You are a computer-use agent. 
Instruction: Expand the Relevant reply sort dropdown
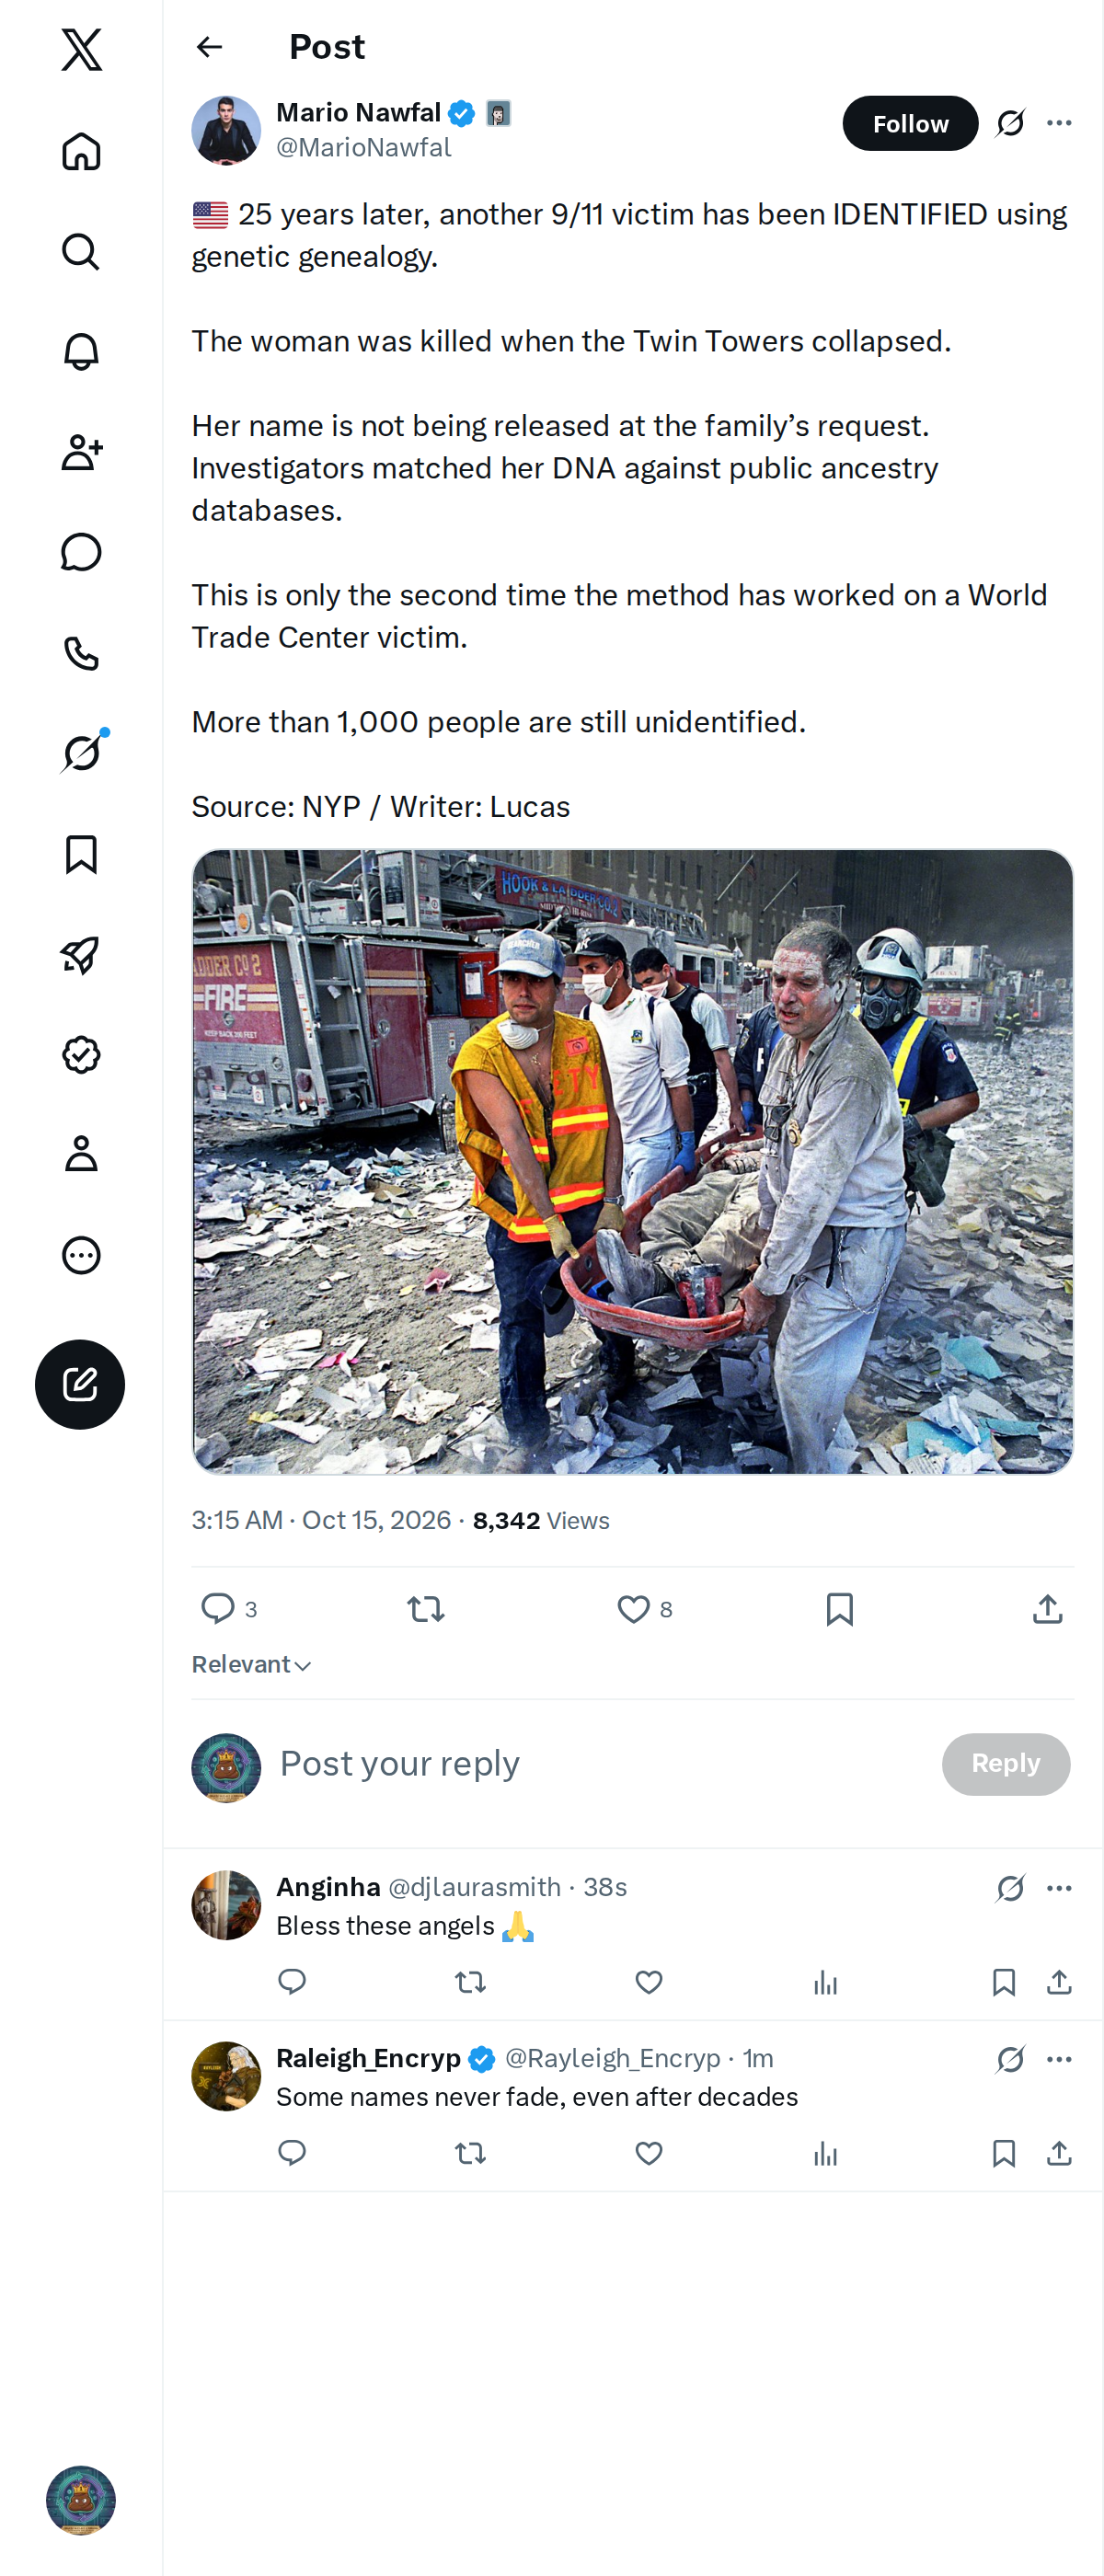252,1664
